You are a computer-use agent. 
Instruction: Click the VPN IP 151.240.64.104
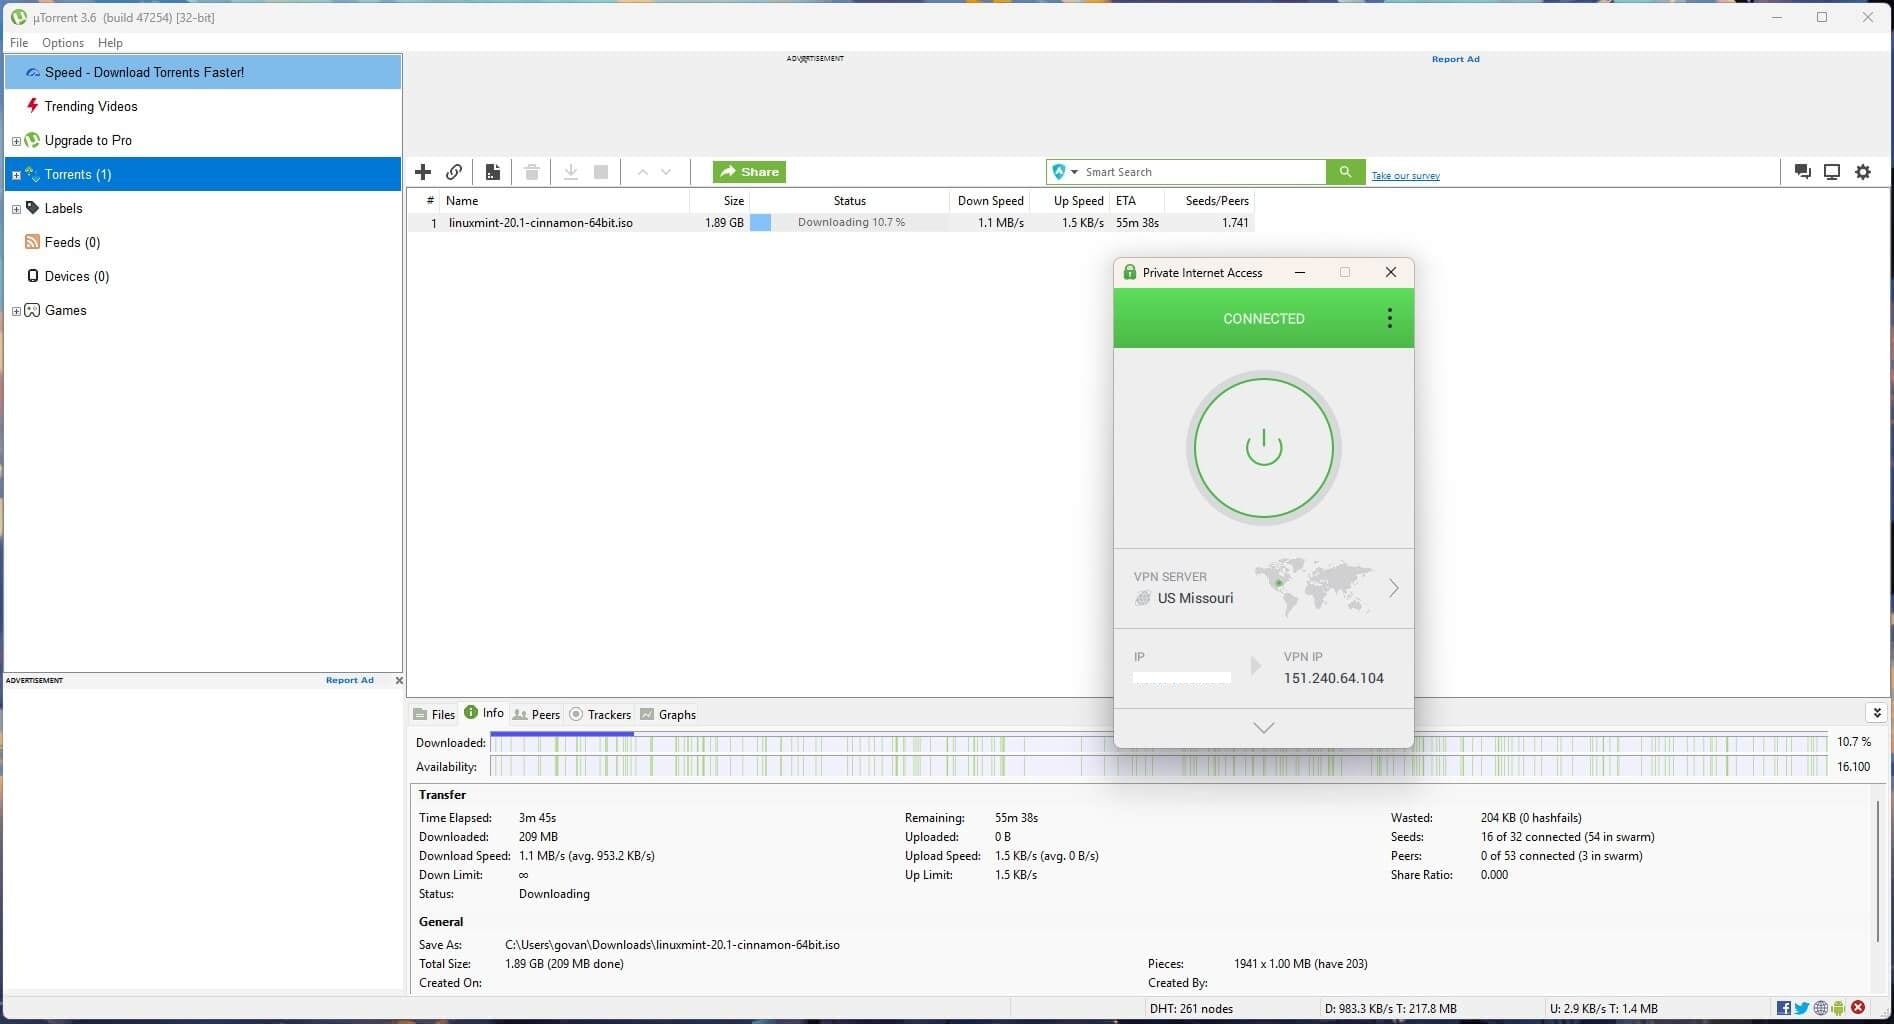tap(1334, 678)
